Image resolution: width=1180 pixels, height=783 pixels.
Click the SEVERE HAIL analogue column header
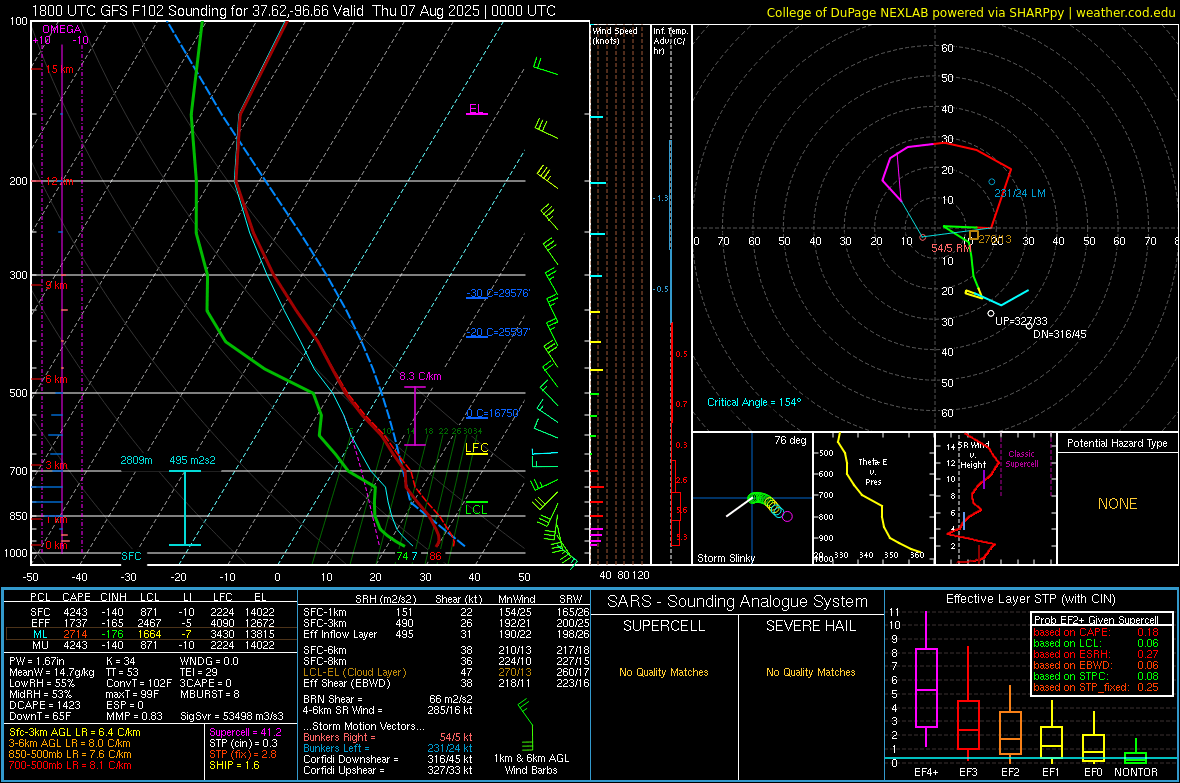click(x=810, y=626)
